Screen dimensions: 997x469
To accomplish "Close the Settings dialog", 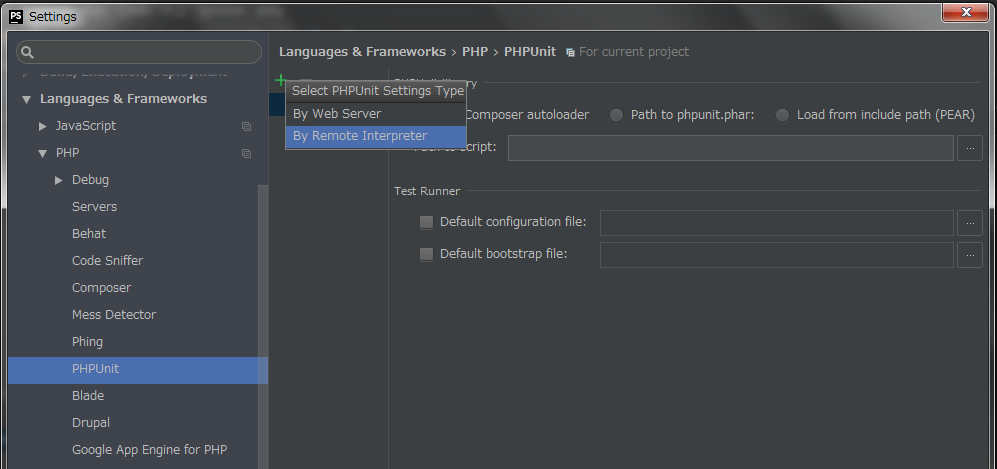I will coord(965,12).
